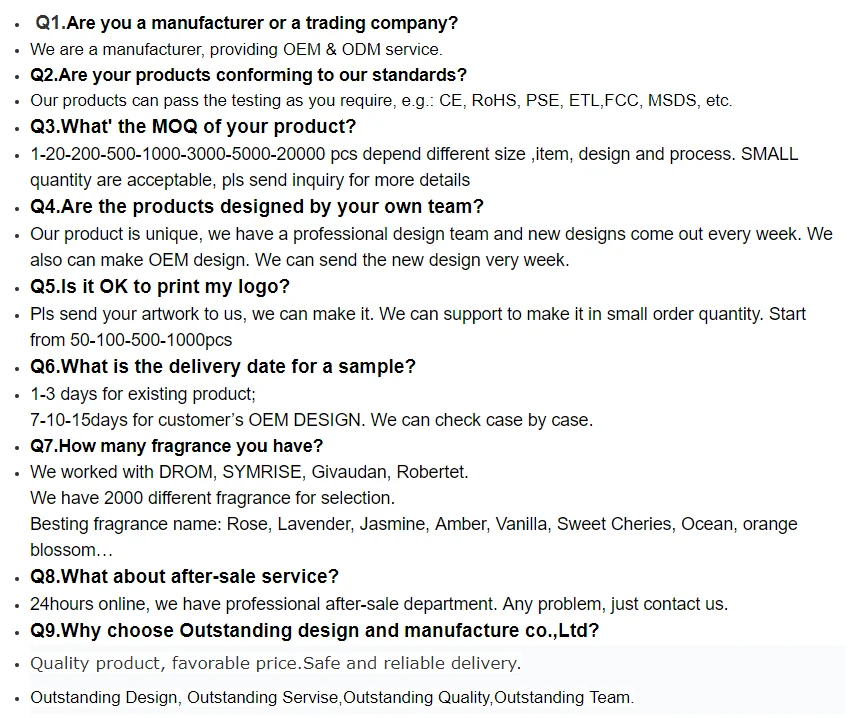Click the Q2 products conforming to standards heading

click(x=248, y=75)
